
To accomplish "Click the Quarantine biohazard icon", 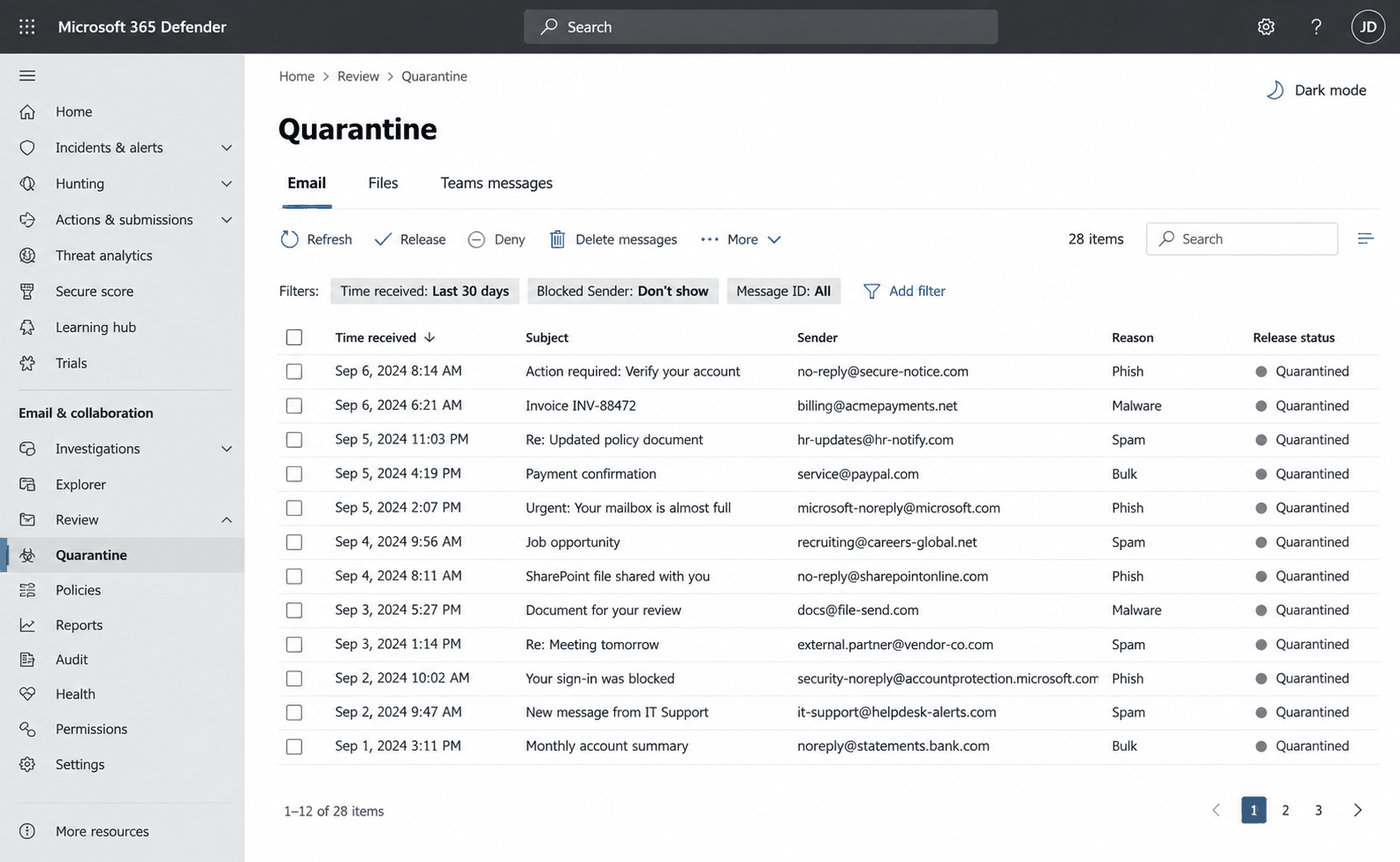I will pos(27,555).
